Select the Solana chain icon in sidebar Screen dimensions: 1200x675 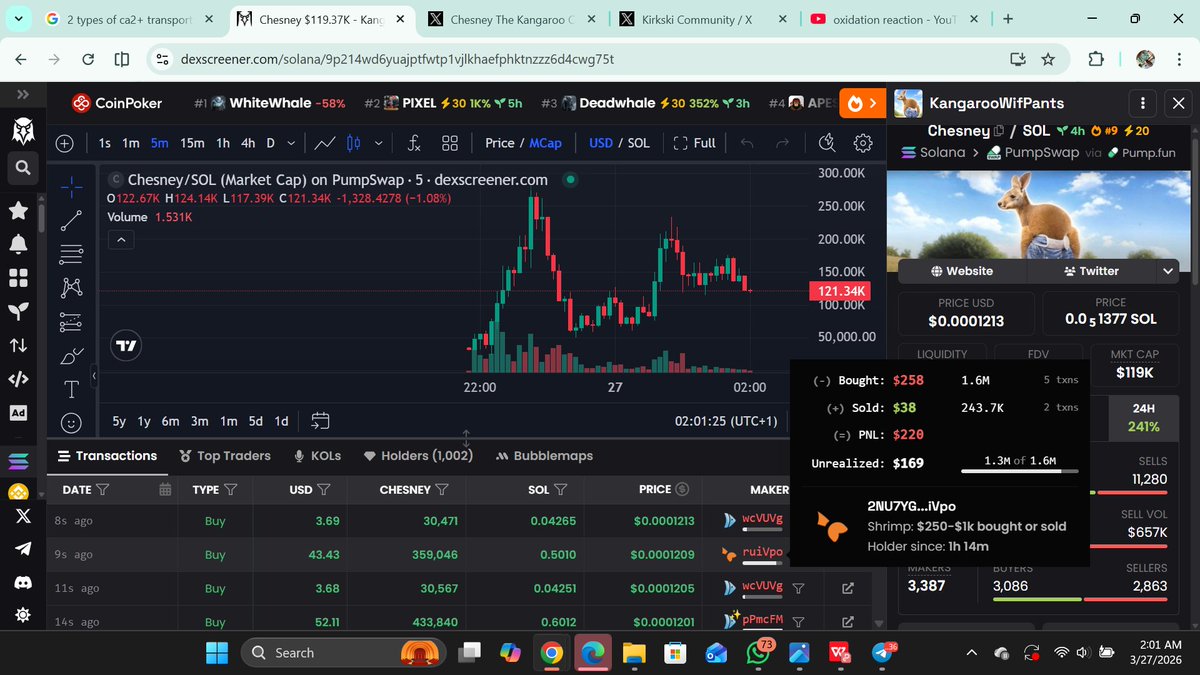20,461
